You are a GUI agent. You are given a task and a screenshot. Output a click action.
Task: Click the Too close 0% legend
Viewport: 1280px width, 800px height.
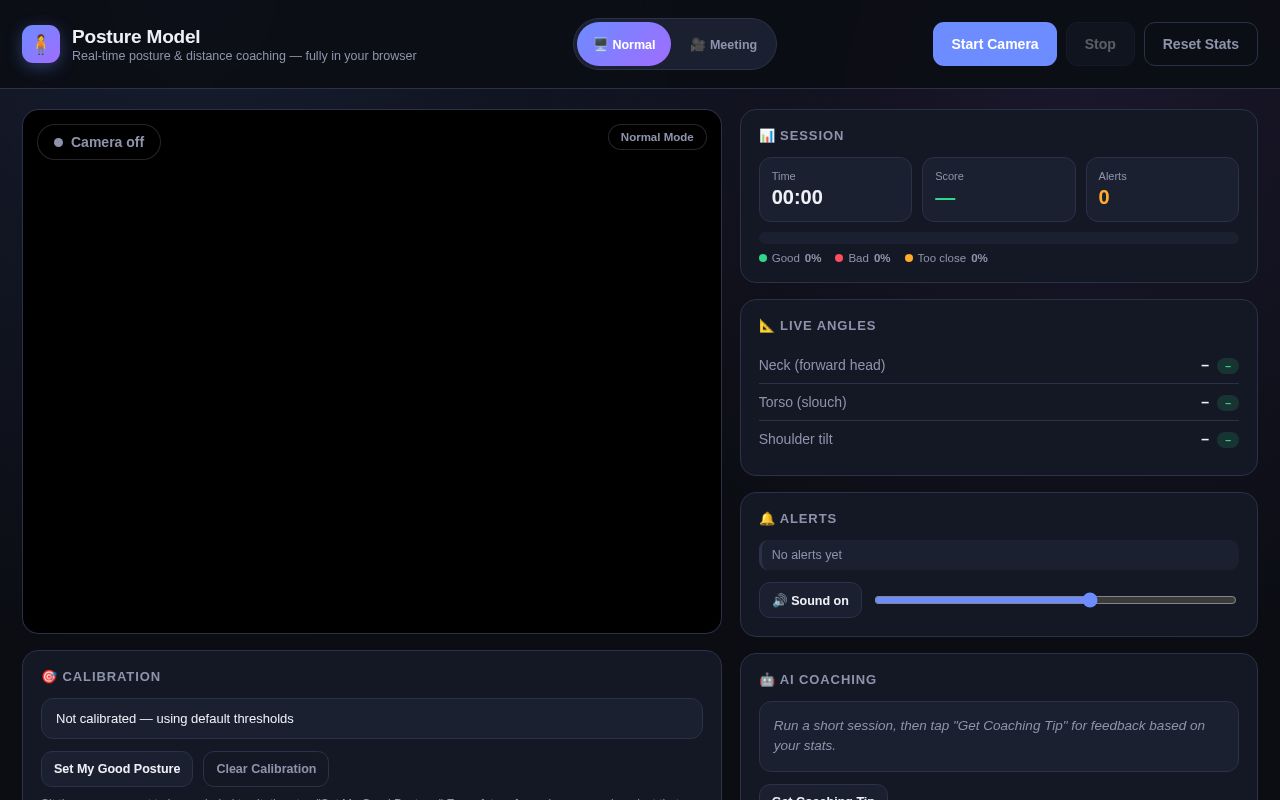coord(946,258)
